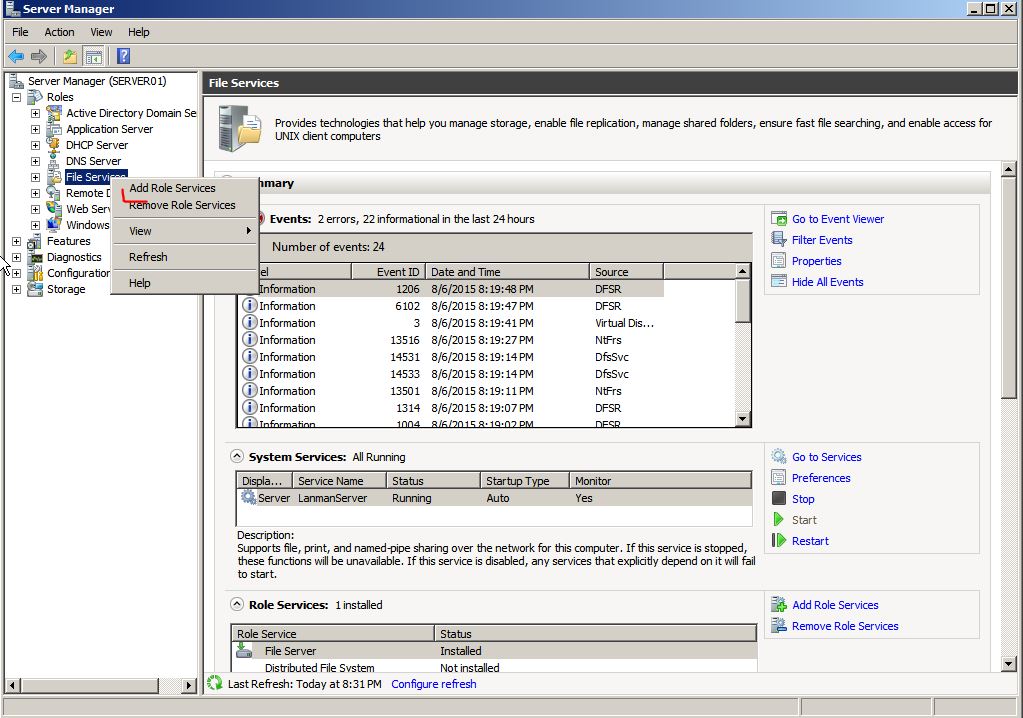1023x718 pixels.
Task: Expand the DHCP Server node
Action: click(x=35, y=145)
